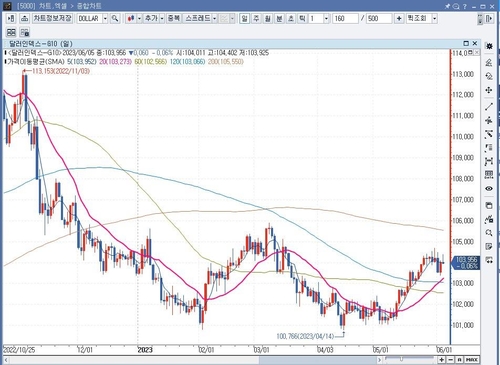Click the erase-all drawings icon
Viewport: 500px width, 365px height.
tap(489, 76)
